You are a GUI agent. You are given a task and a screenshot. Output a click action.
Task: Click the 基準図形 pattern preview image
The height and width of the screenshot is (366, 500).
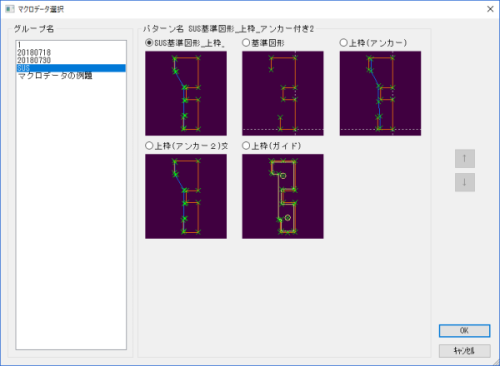[x=283, y=93]
